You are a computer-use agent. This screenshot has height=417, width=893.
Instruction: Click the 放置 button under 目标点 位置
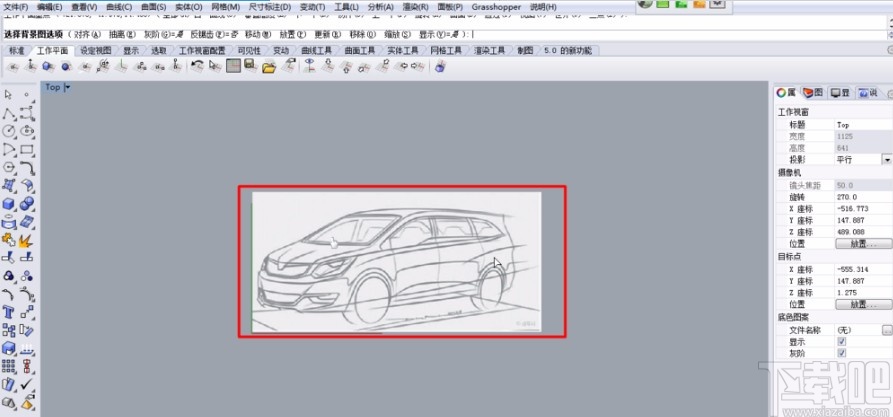tap(863, 304)
